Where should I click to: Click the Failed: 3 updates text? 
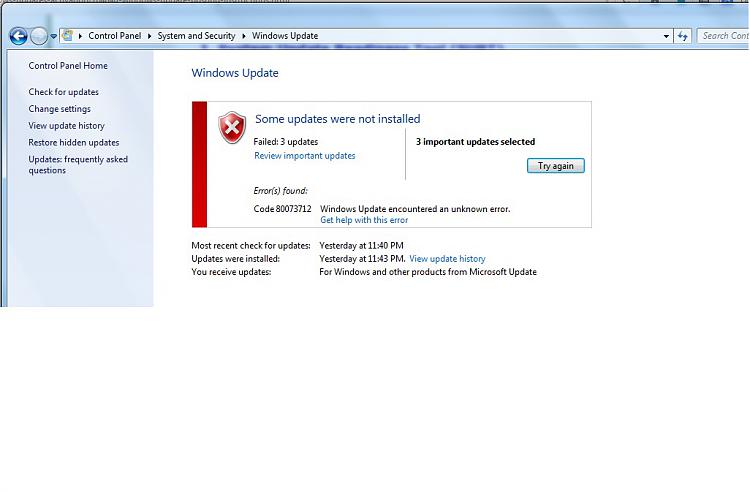point(286,142)
